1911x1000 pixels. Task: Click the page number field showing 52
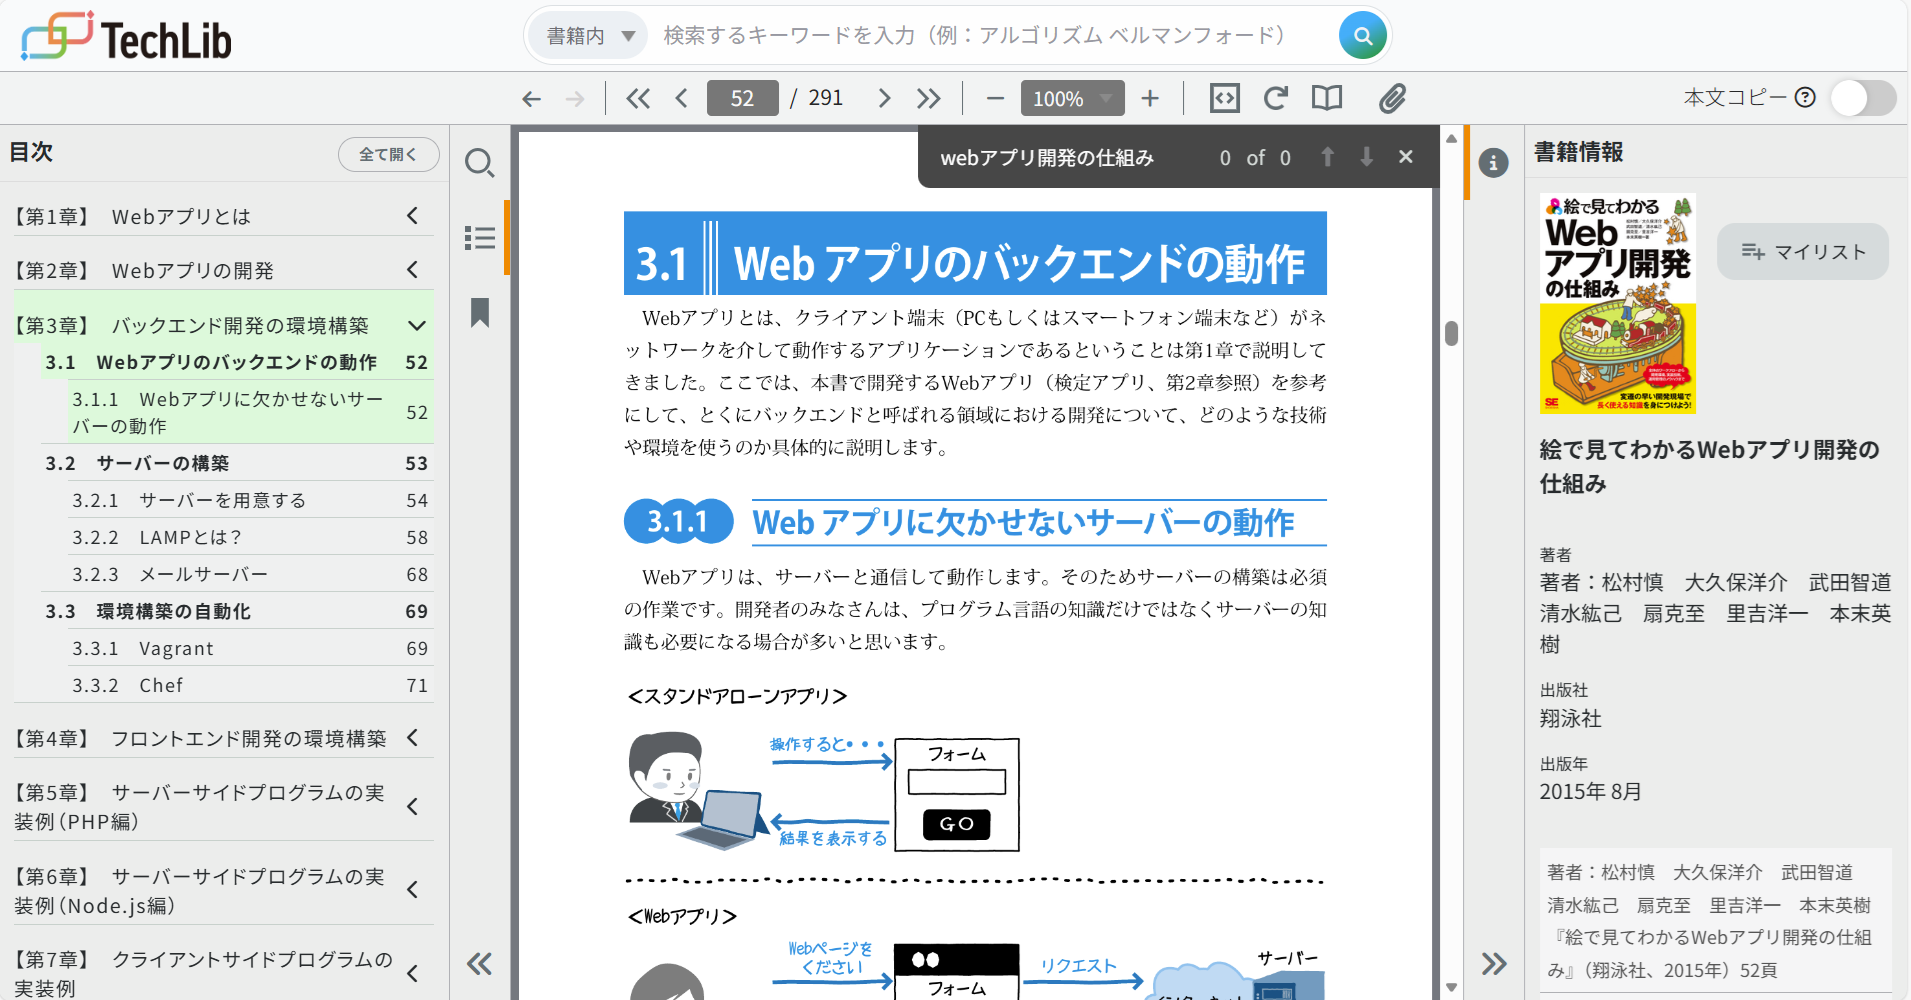pos(742,98)
